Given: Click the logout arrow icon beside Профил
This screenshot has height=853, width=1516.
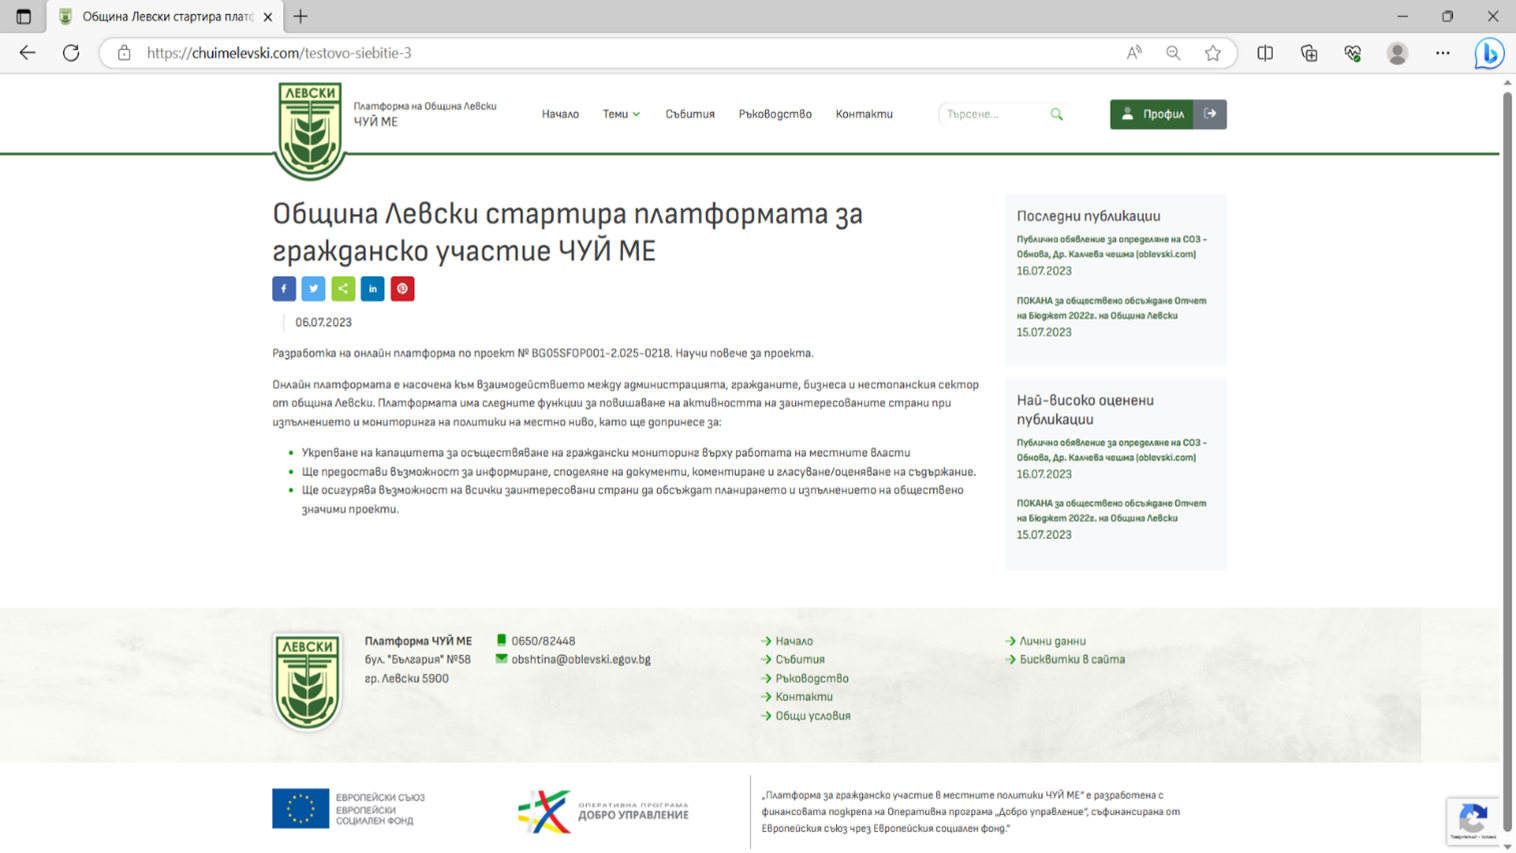Looking at the screenshot, I should pyautogui.click(x=1210, y=114).
